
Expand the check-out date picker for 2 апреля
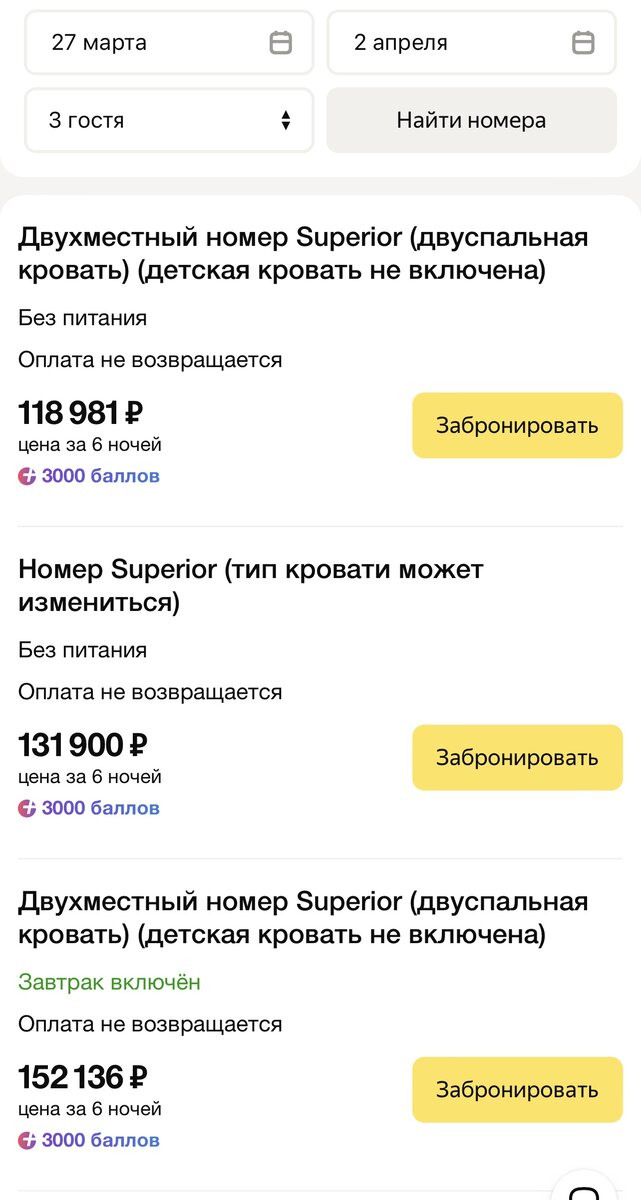tap(472, 42)
